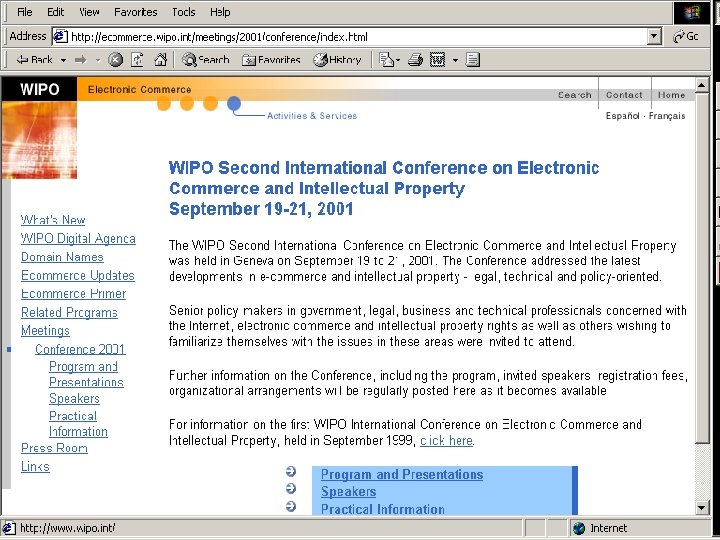This screenshot has width=720, height=540.
Task: Open the address bar dropdown
Action: (654, 37)
